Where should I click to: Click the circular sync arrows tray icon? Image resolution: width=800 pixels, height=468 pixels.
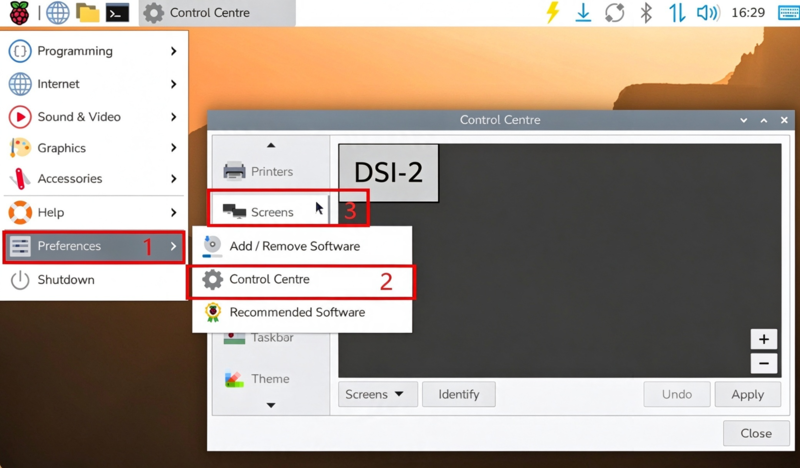[x=614, y=13]
